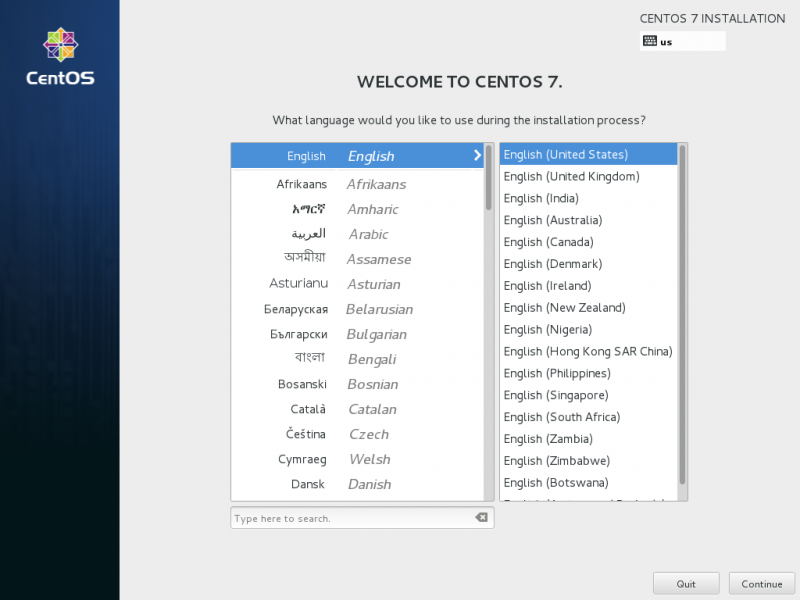This screenshot has height=600, width=800.
Task: Select Danish language row
Action: [x=355, y=484]
